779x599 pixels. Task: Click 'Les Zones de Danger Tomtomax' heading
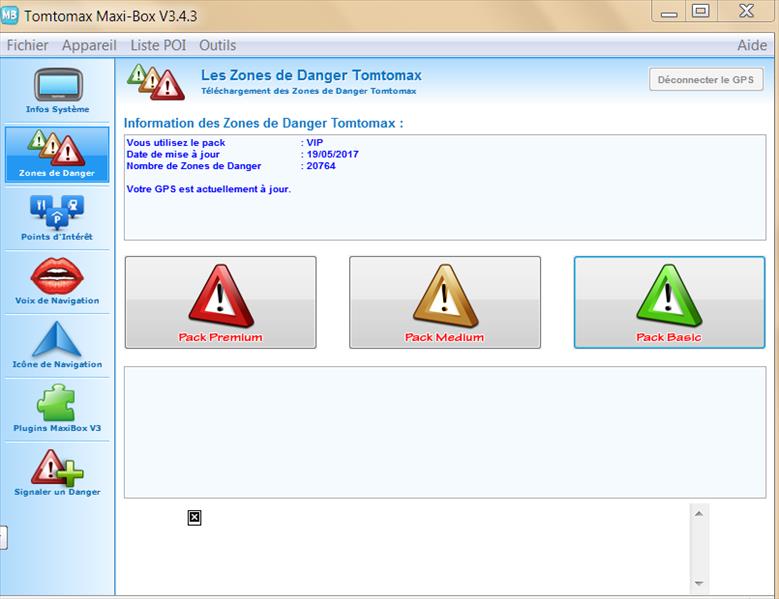pos(311,75)
